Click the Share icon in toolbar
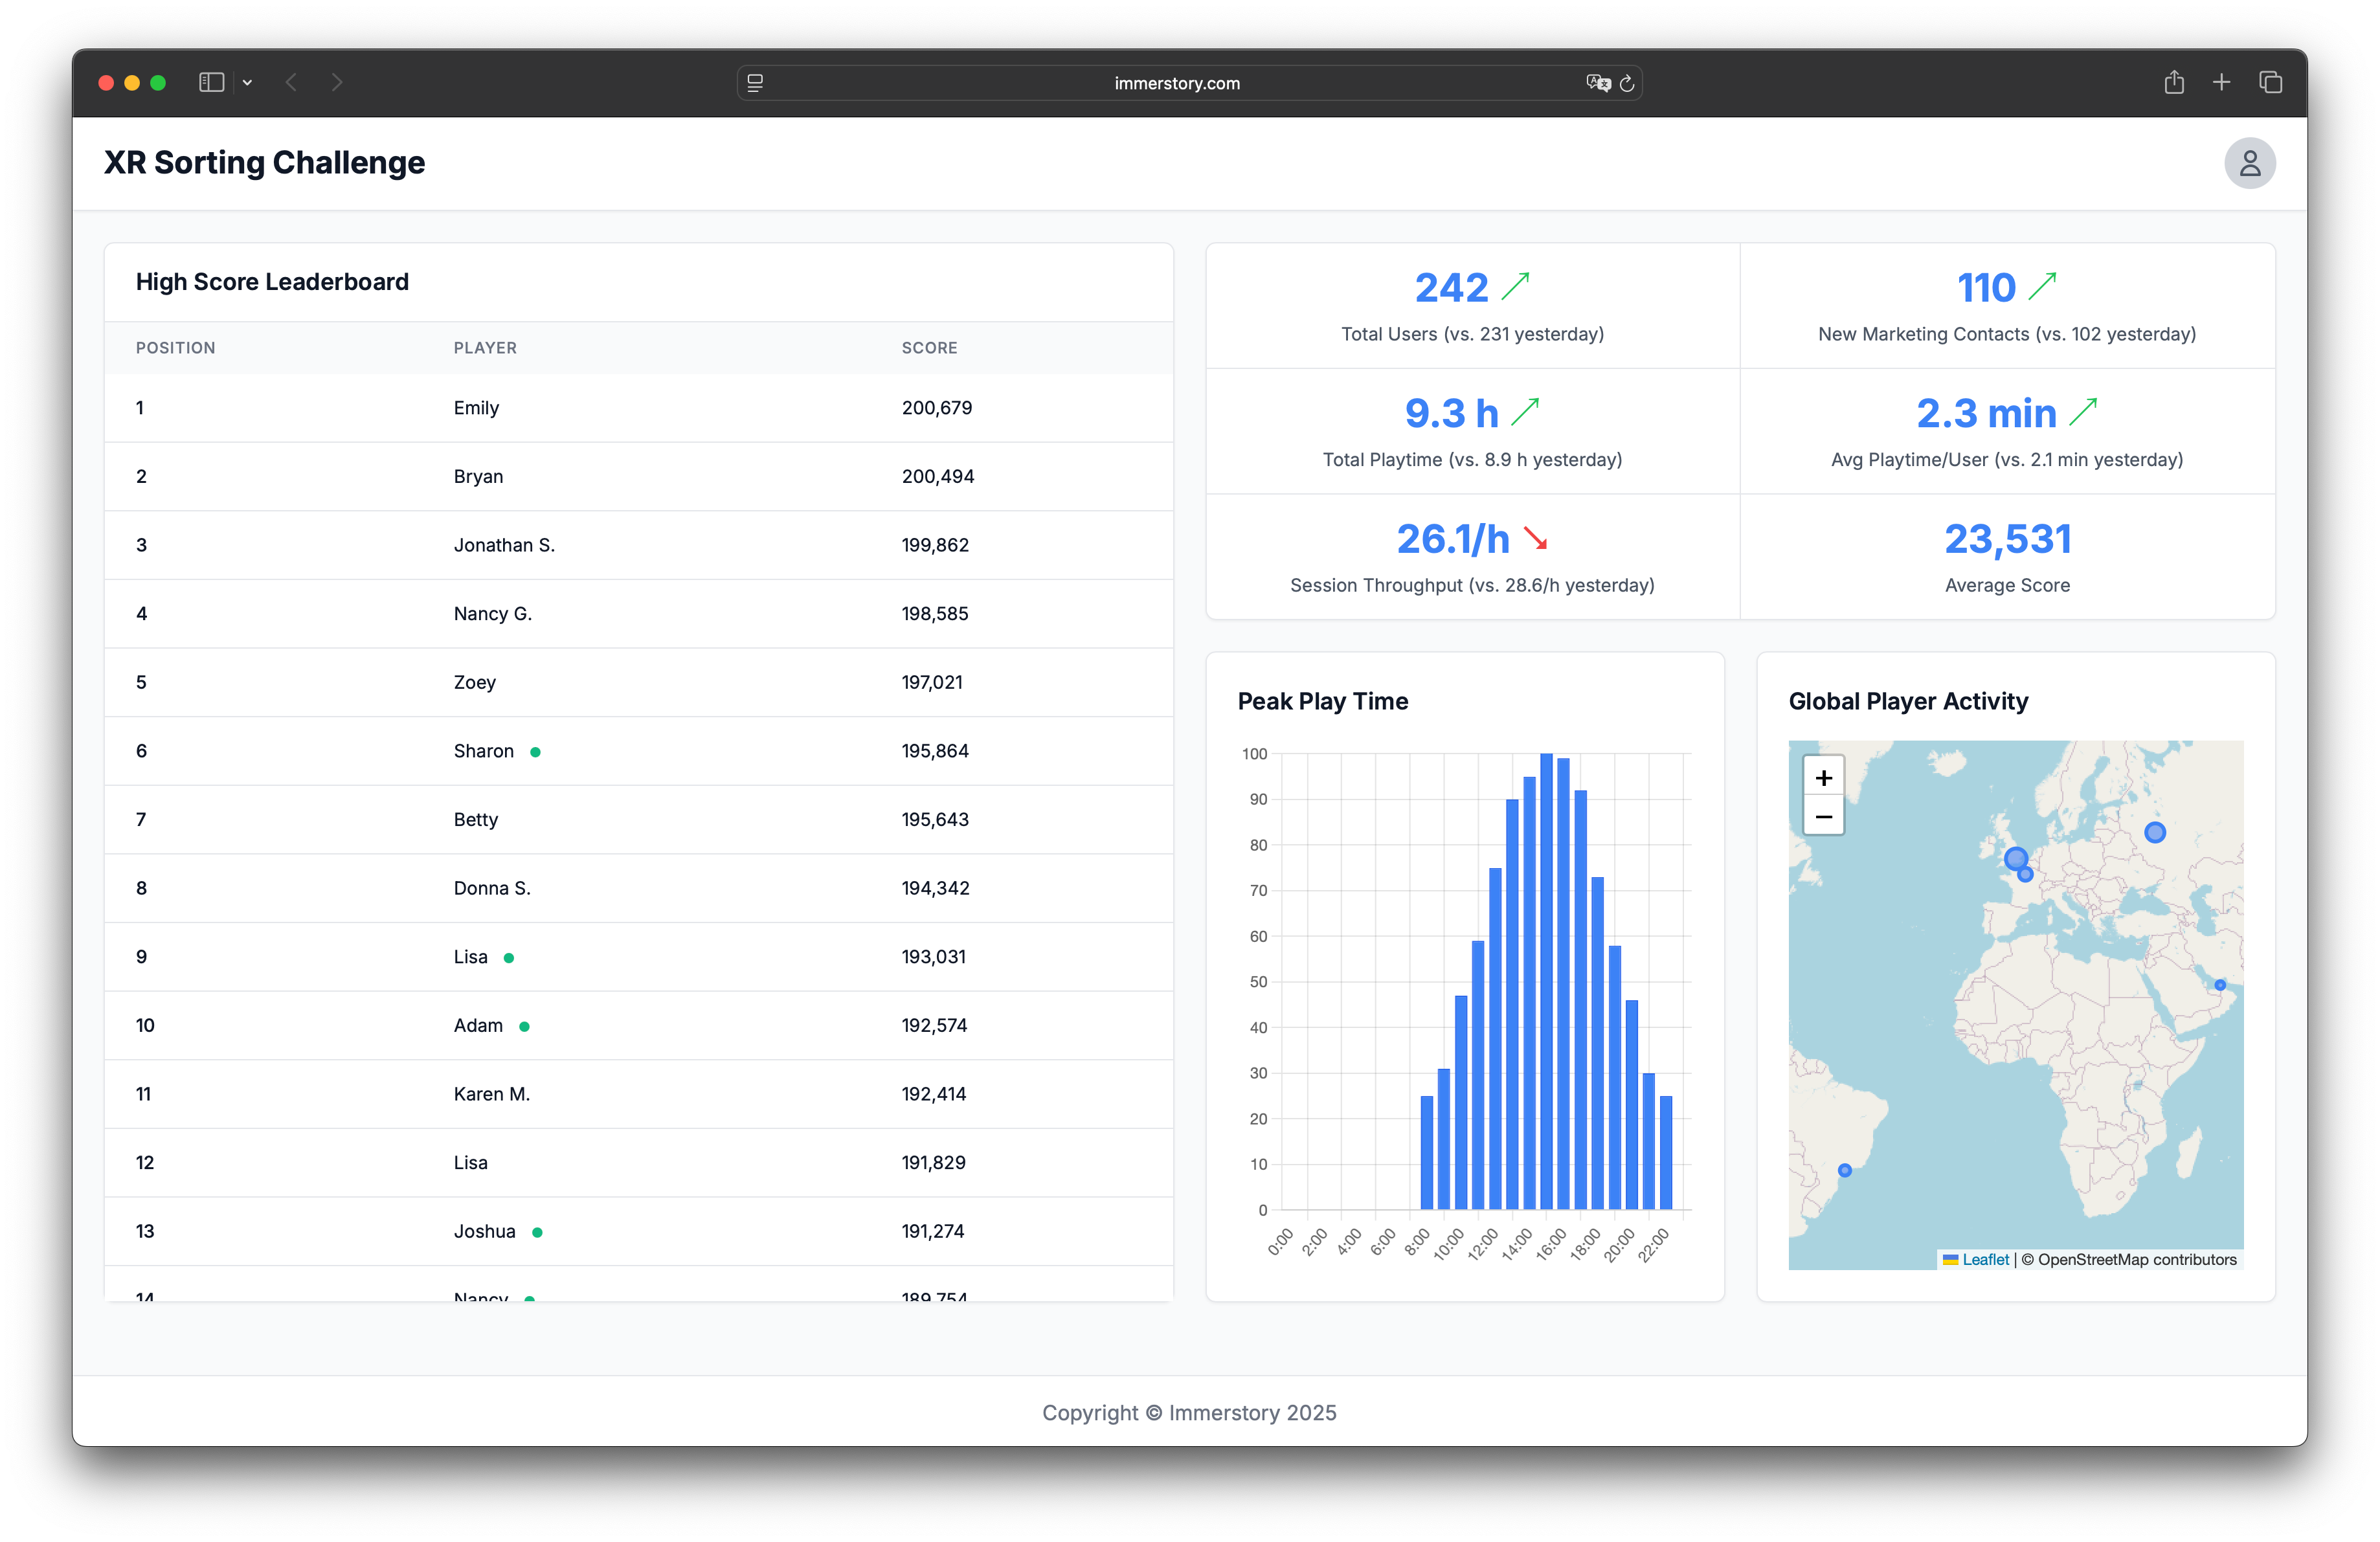 tap(2174, 83)
